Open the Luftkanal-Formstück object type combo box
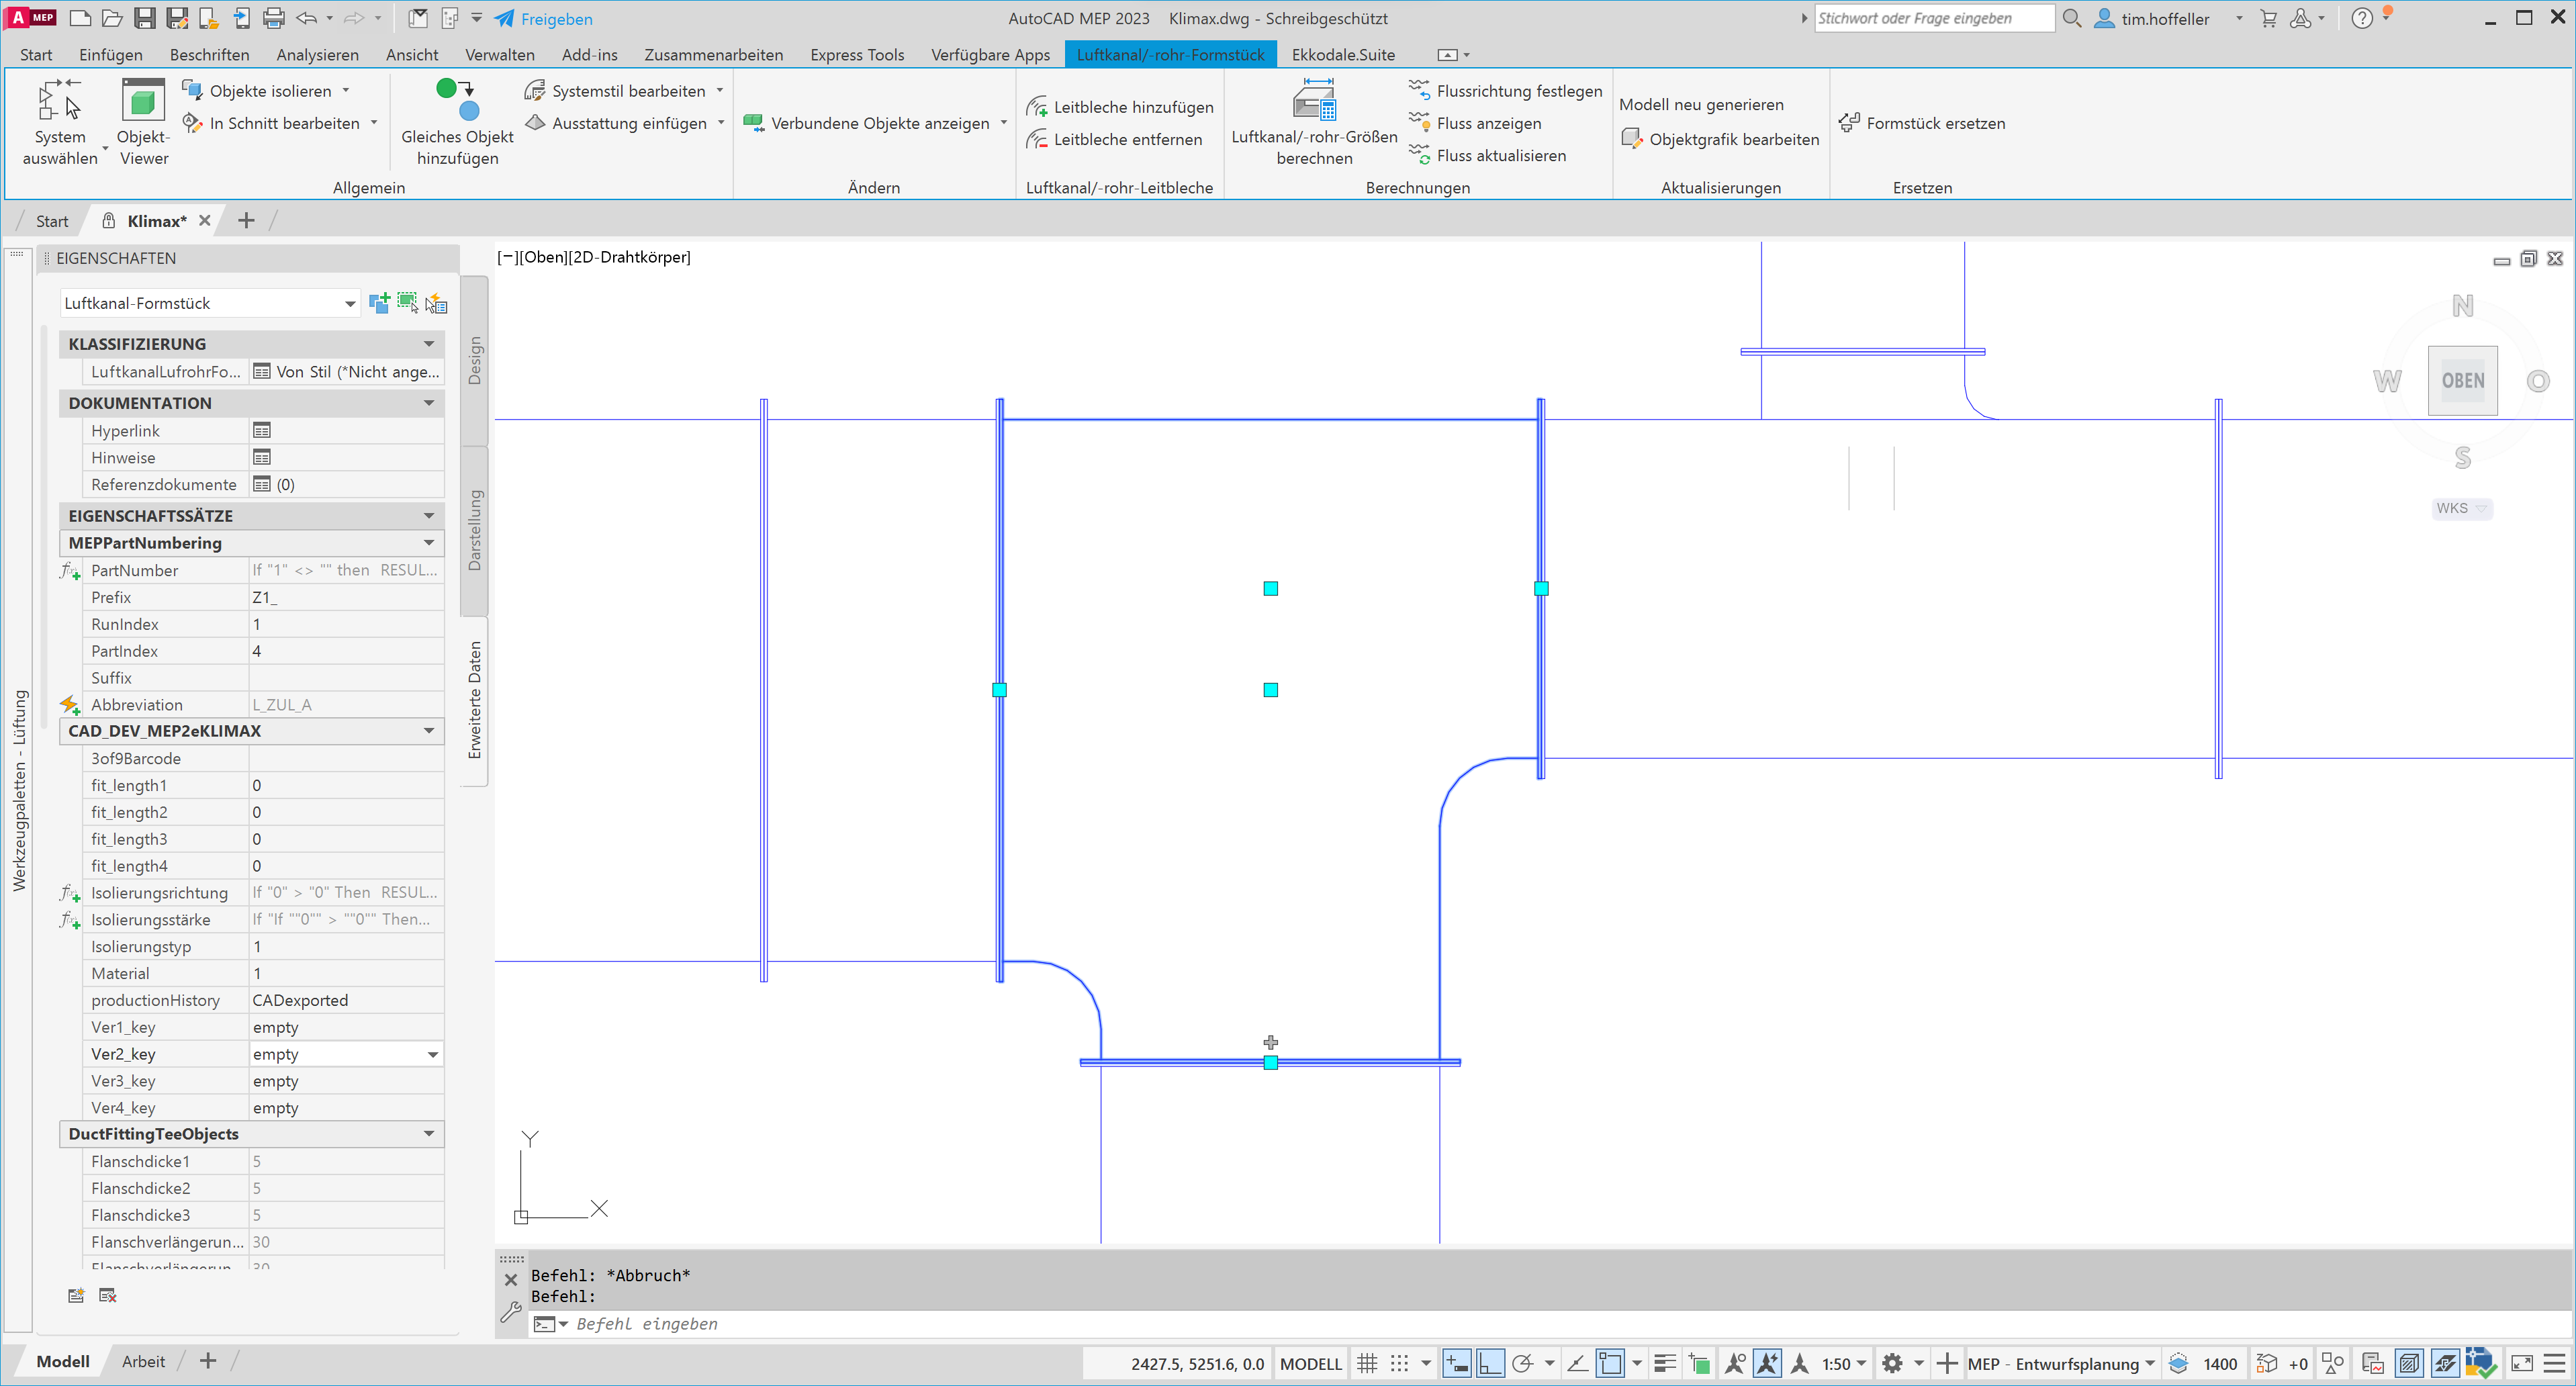2576x1386 pixels. (210, 303)
